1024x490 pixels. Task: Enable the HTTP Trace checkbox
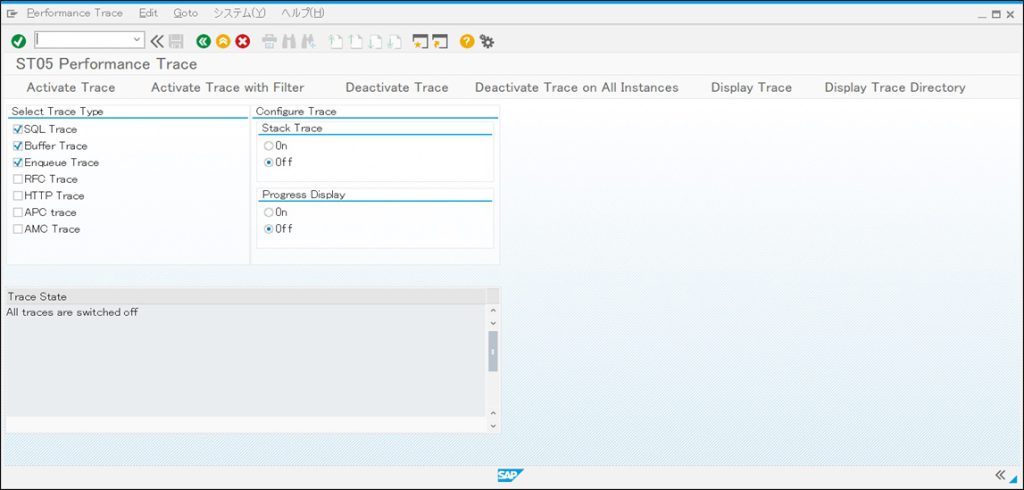pyautogui.click(x=18, y=195)
